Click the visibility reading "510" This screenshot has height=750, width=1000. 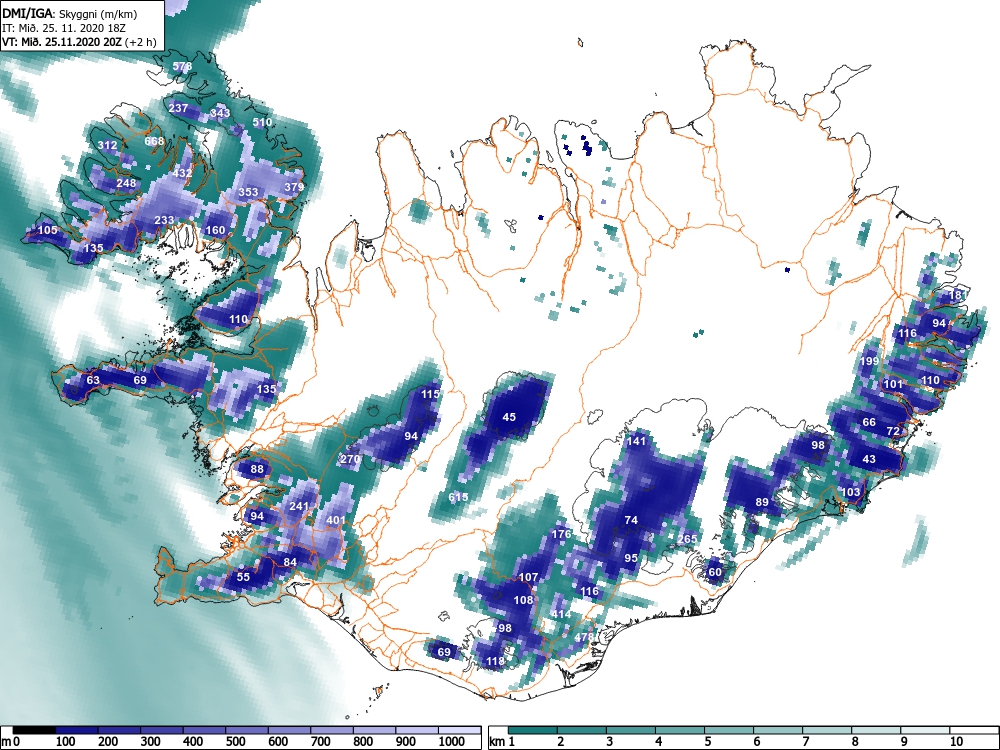pyautogui.click(x=262, y=122)
